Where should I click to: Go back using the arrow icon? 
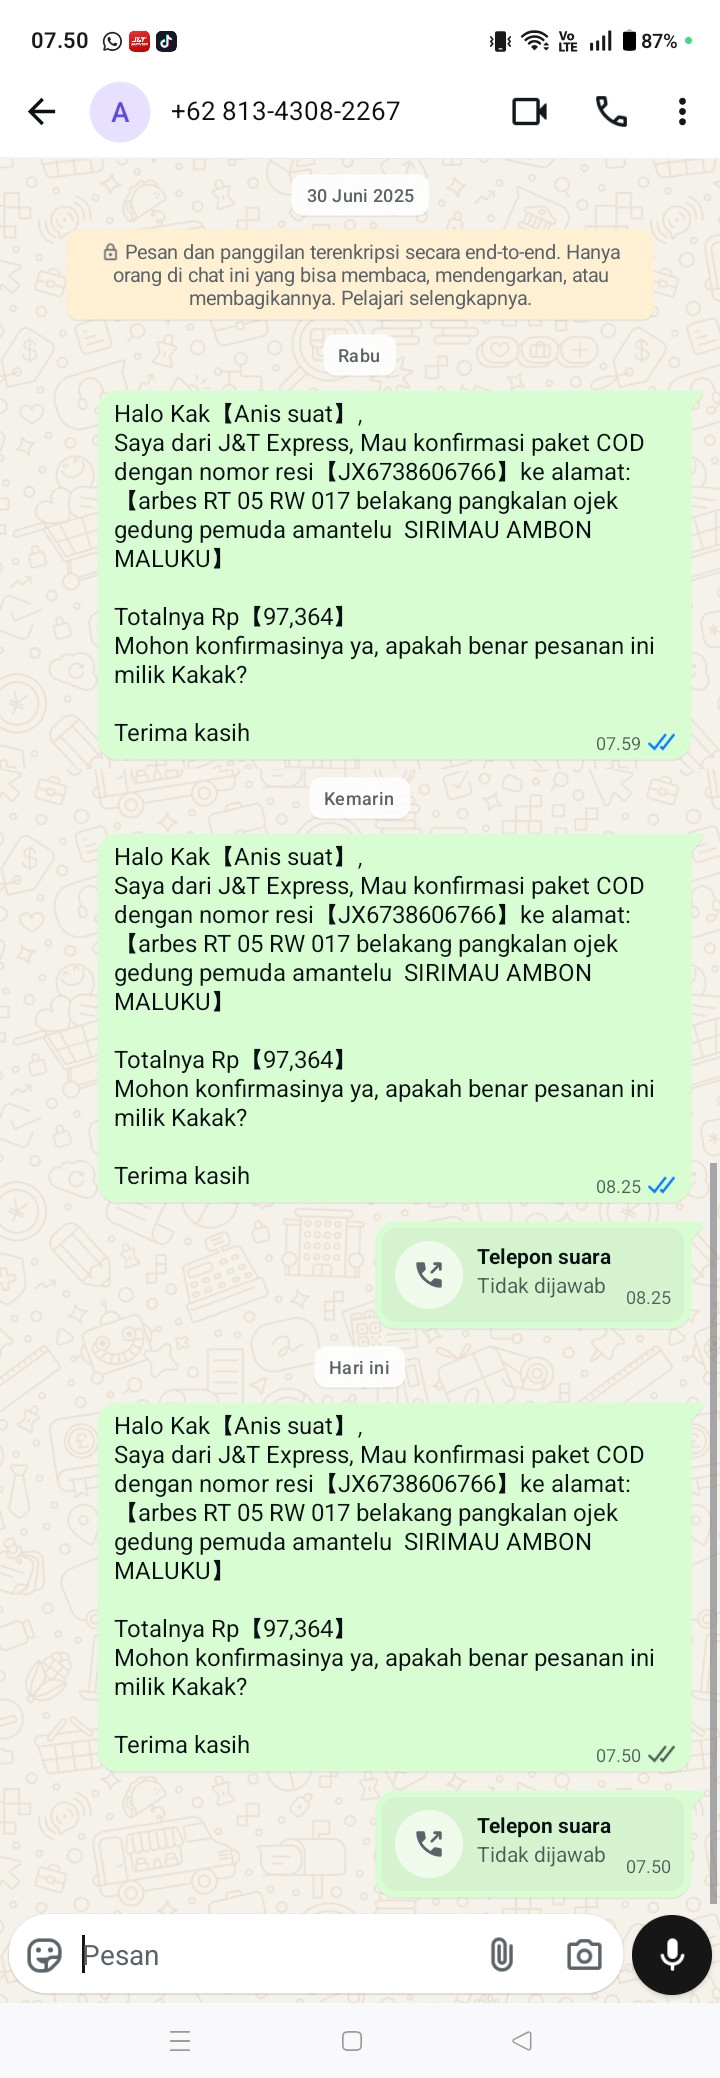pyautogui.click(x=42, y=111)
